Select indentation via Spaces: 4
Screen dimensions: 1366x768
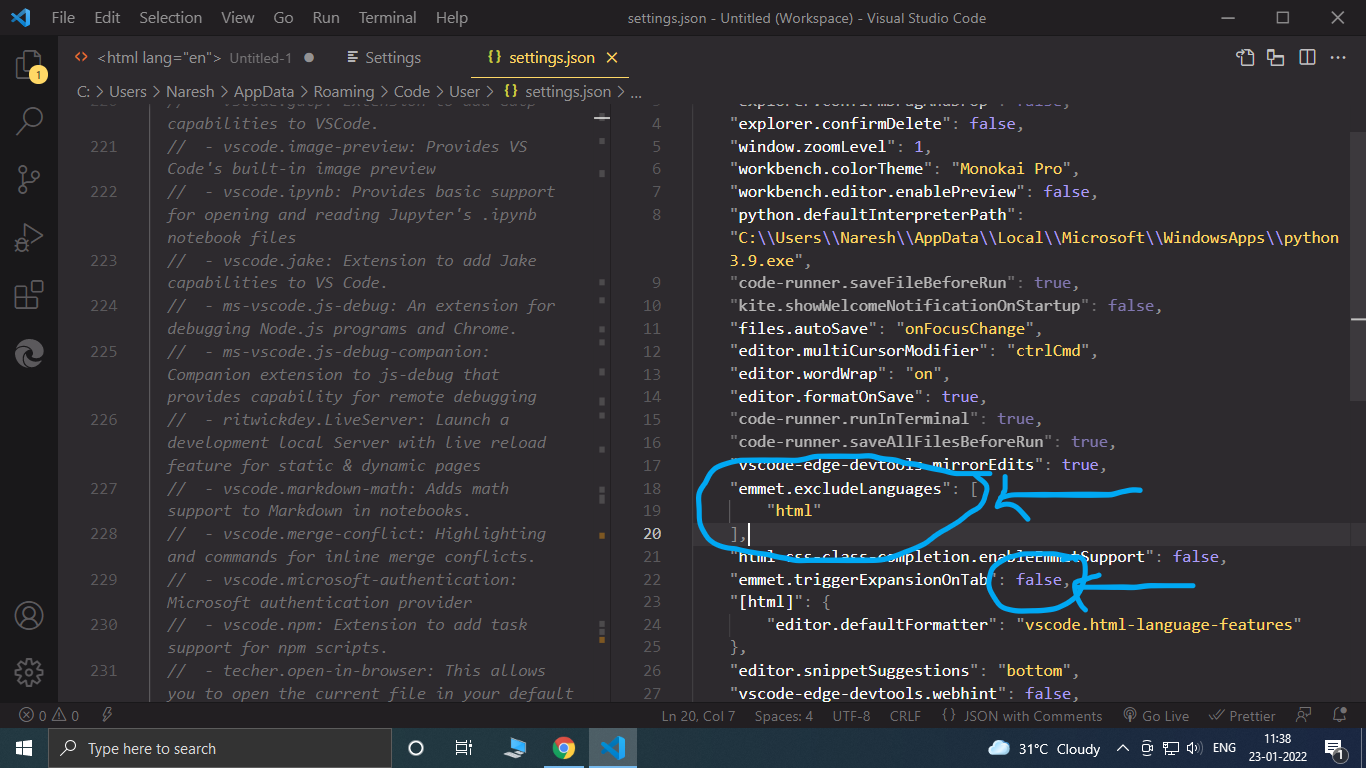tap(784, 716)
